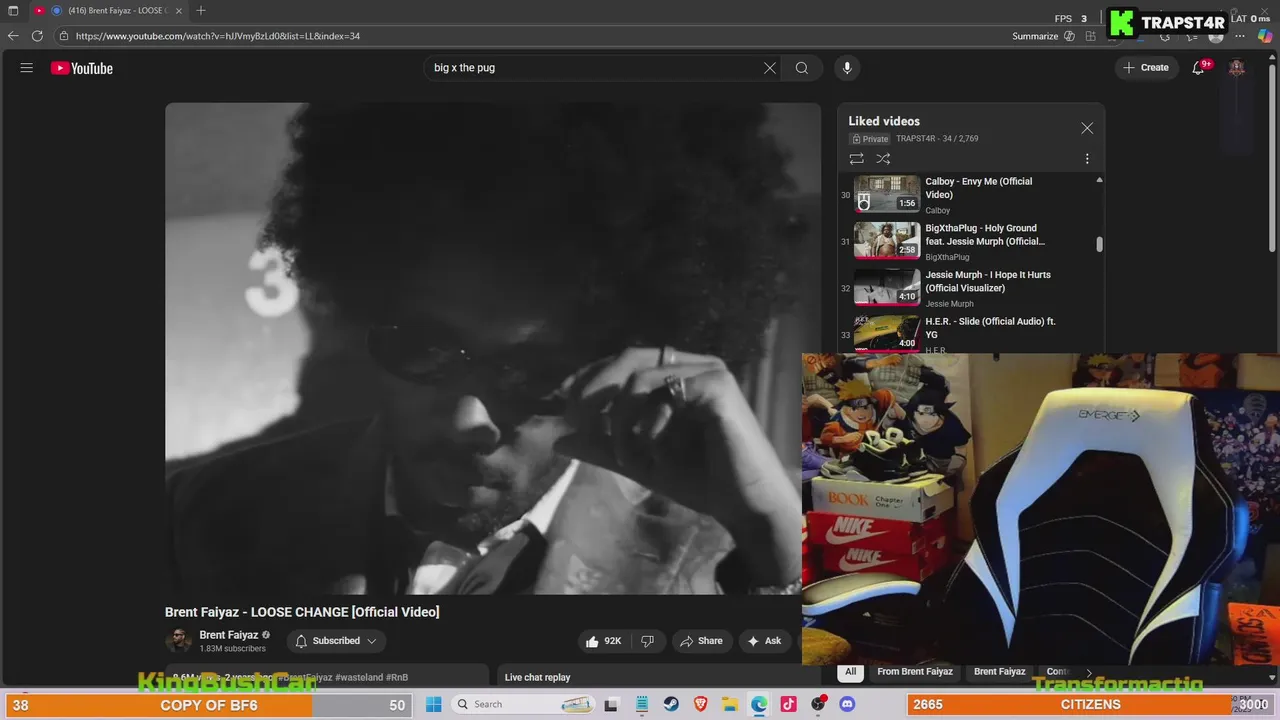Like the Brent Faiyaz video
The image size is (1280, 720).
[604, 641]
